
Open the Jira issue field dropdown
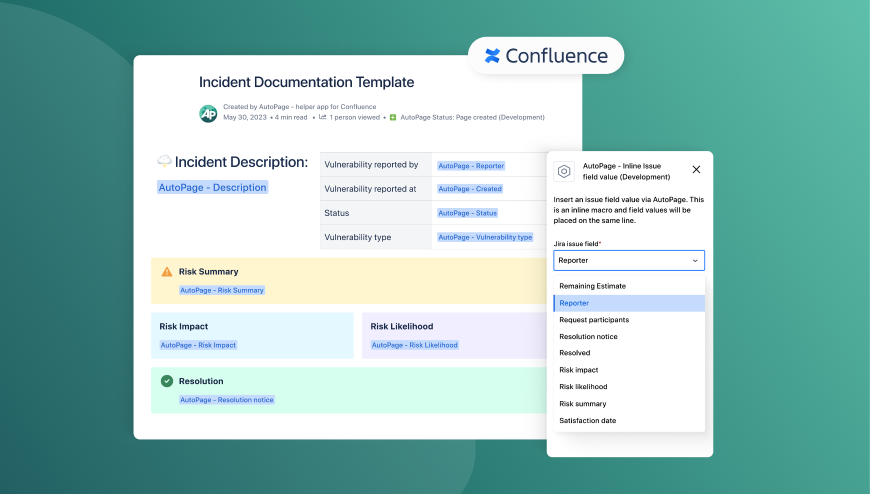[629, 260]
